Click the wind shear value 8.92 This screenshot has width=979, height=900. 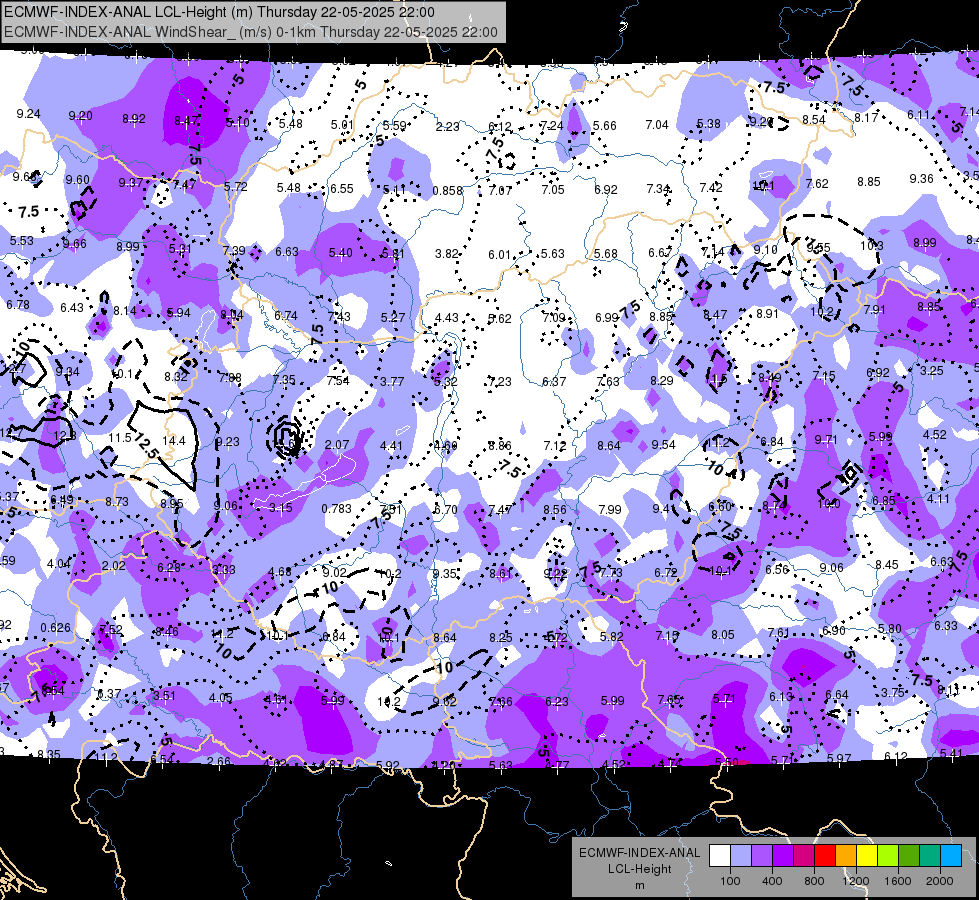pyautogui.click(x=134, y=119)
